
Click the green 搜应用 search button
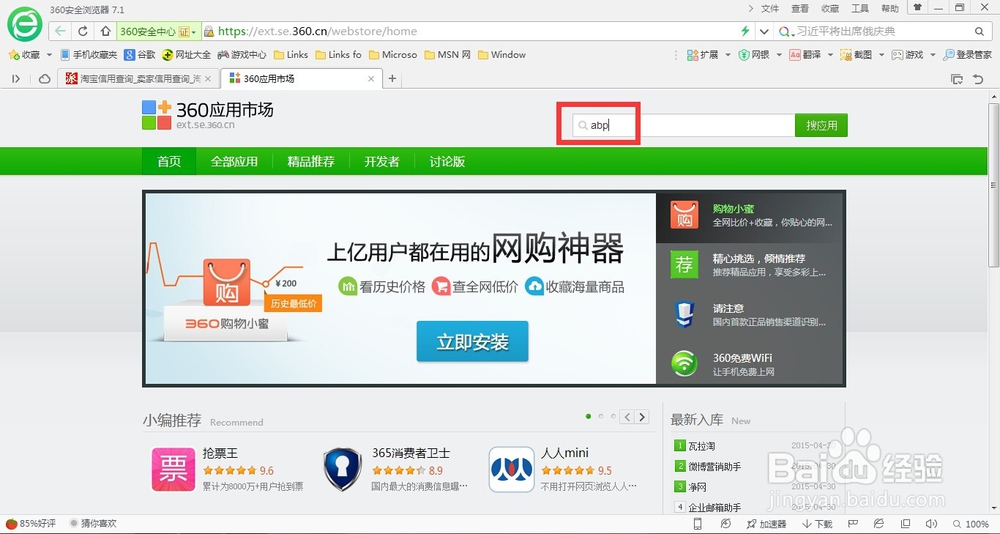click(821, 125)
